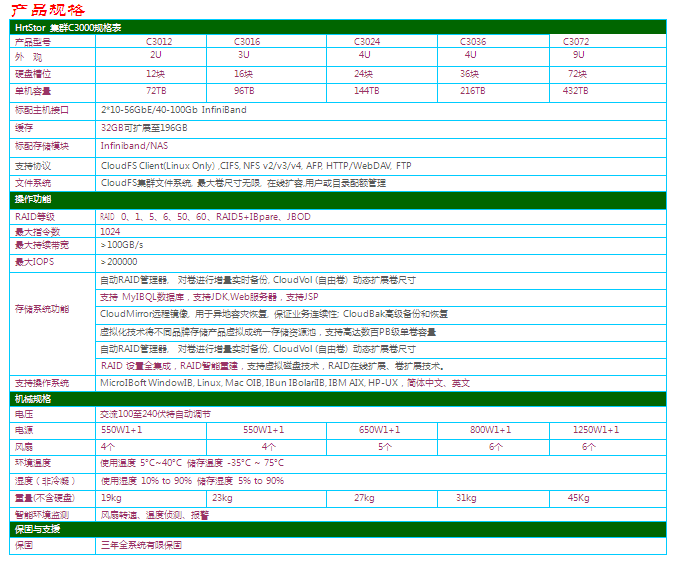Image resolution: width=677 pixels, height=564 pixels.
Task: Click the 432TB capacity value
Action: pos(575,91)
